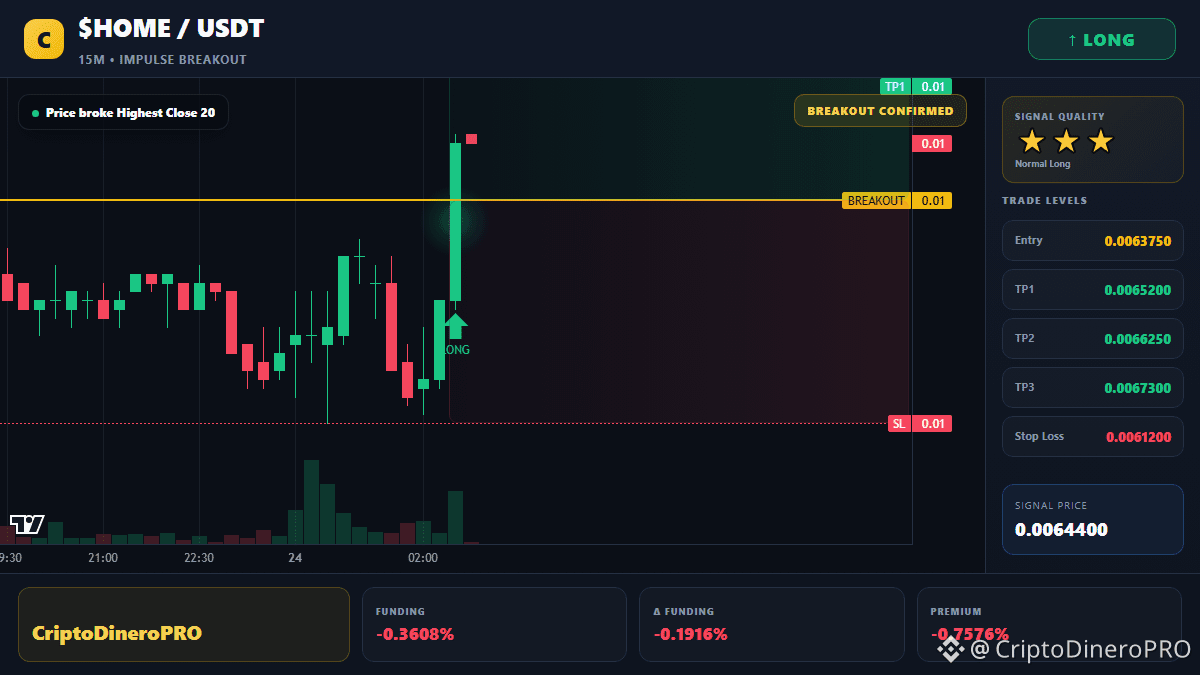Click the first signal quality star
Image resolution: width=1200 pixels, height=675 pixels.
coord(1032,141)
